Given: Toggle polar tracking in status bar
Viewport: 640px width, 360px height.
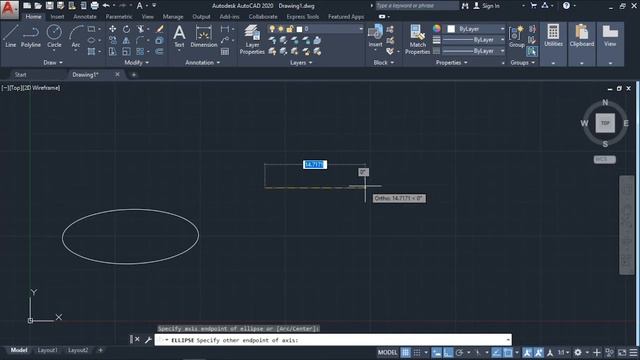Looking at the screenshot, I should (x=459, y=352).
